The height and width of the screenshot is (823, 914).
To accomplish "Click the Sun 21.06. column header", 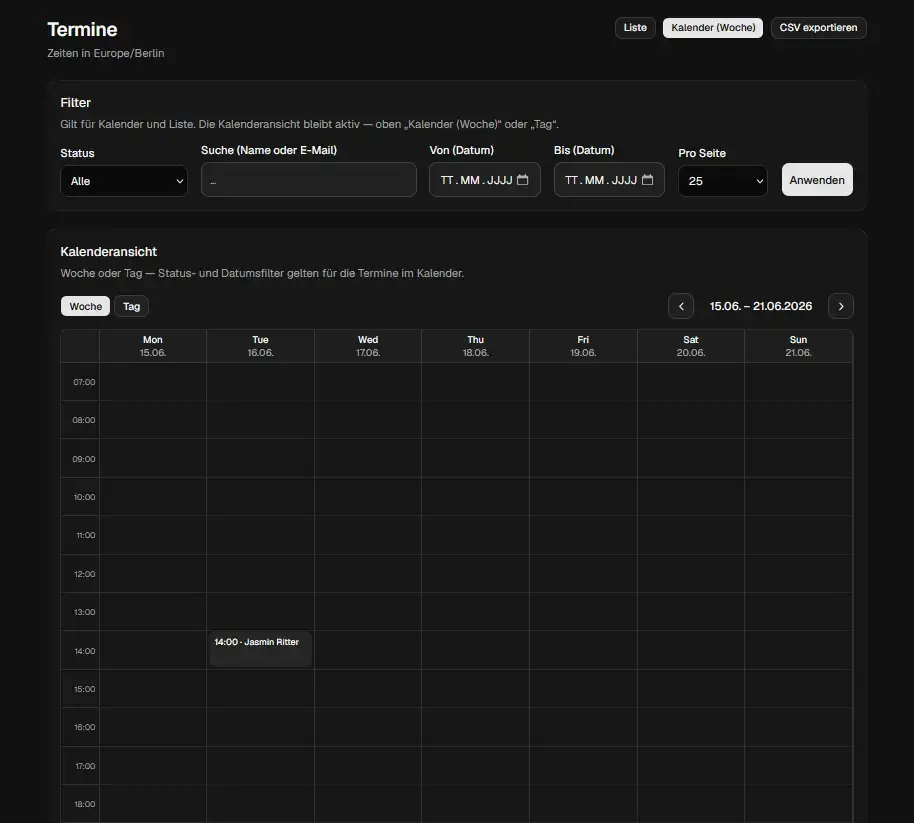I will pos(798,346).
